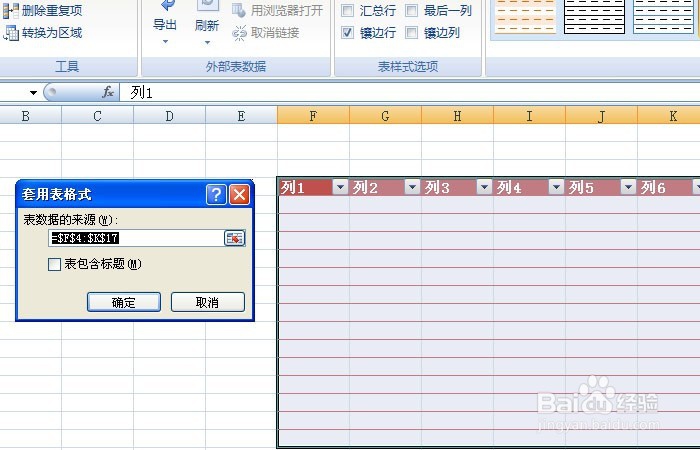Viewport: 700px width, 450px height.
Task: Select column G header
Action: 385,116
